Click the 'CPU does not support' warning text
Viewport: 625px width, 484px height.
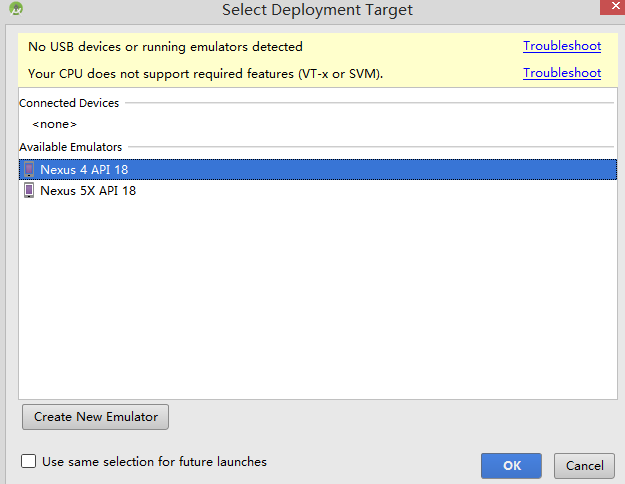(205, 74)
